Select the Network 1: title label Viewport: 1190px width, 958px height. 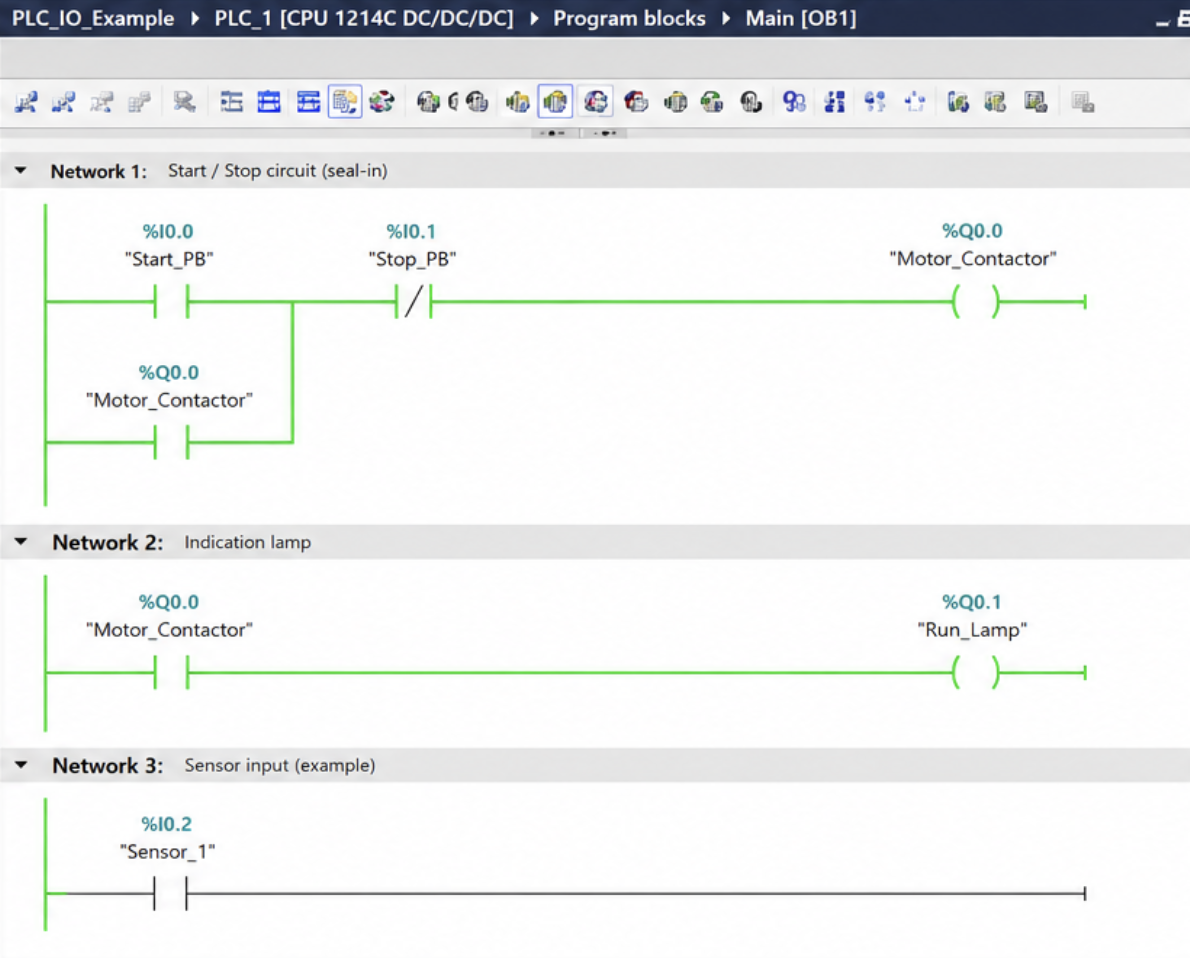pyautogui.click(x=99, y=172)
